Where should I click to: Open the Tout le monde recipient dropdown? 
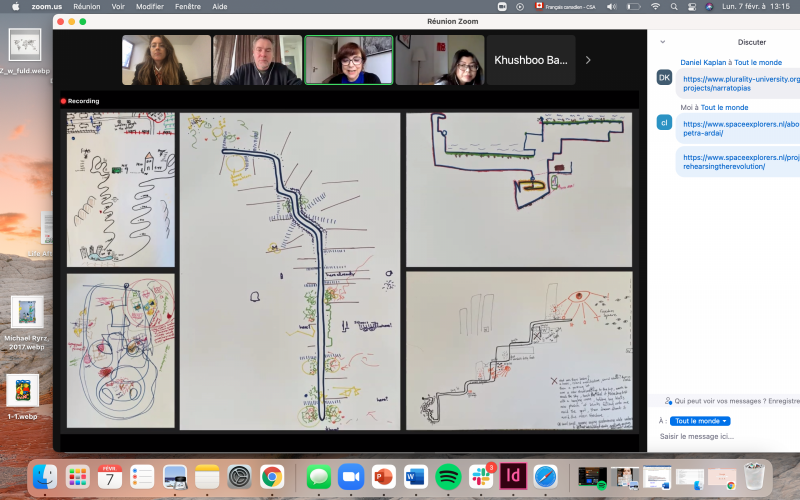(x=700, y=421)
